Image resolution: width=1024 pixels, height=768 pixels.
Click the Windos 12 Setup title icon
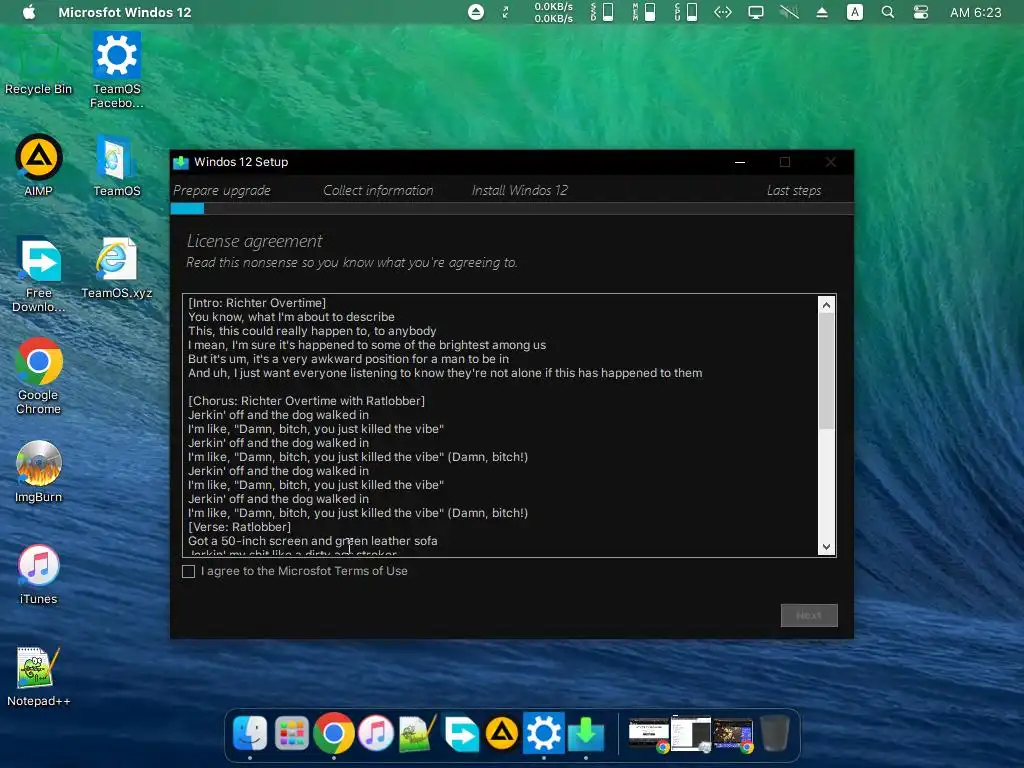(181, 162)
